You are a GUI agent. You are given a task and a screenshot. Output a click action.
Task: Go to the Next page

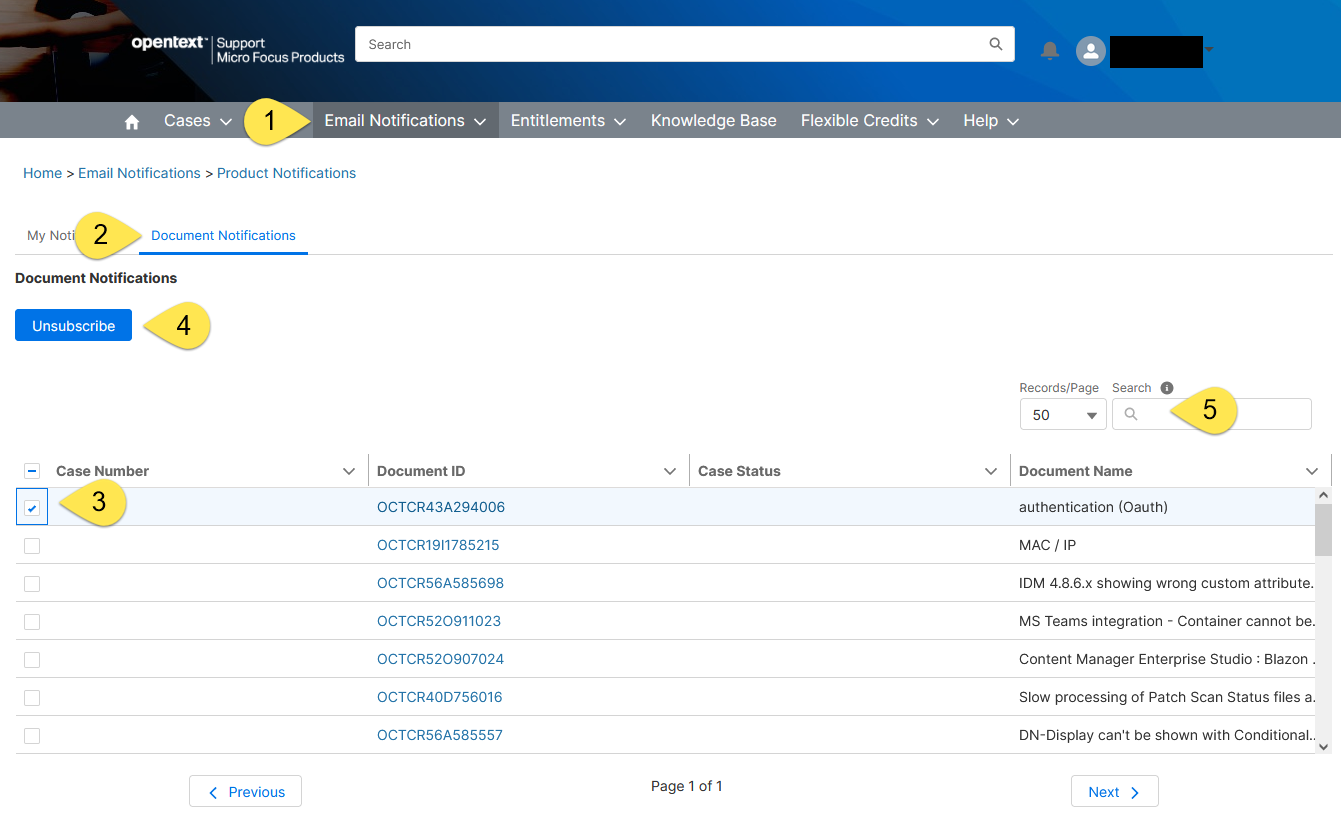(1114, 792)
